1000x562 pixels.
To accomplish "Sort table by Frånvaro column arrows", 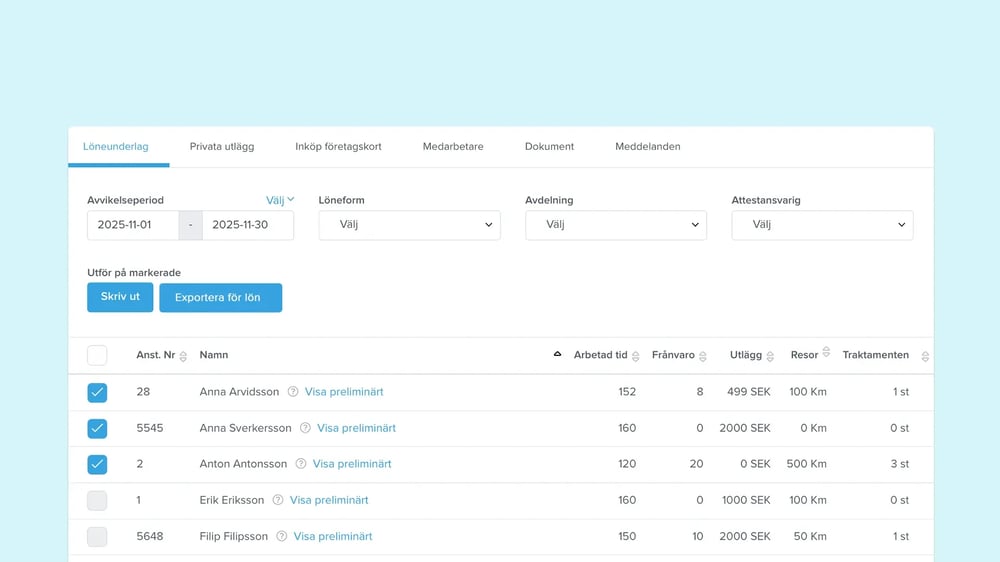I will [703, 356].
